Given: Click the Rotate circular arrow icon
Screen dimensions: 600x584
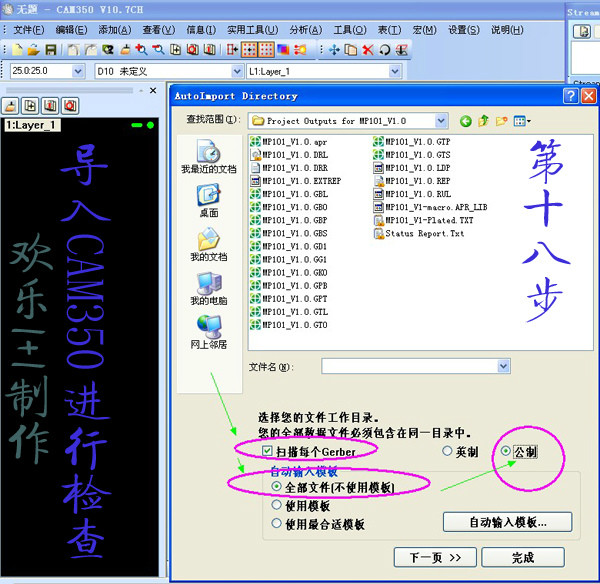Looking at the screenshot, I should [x=384, y=50].
